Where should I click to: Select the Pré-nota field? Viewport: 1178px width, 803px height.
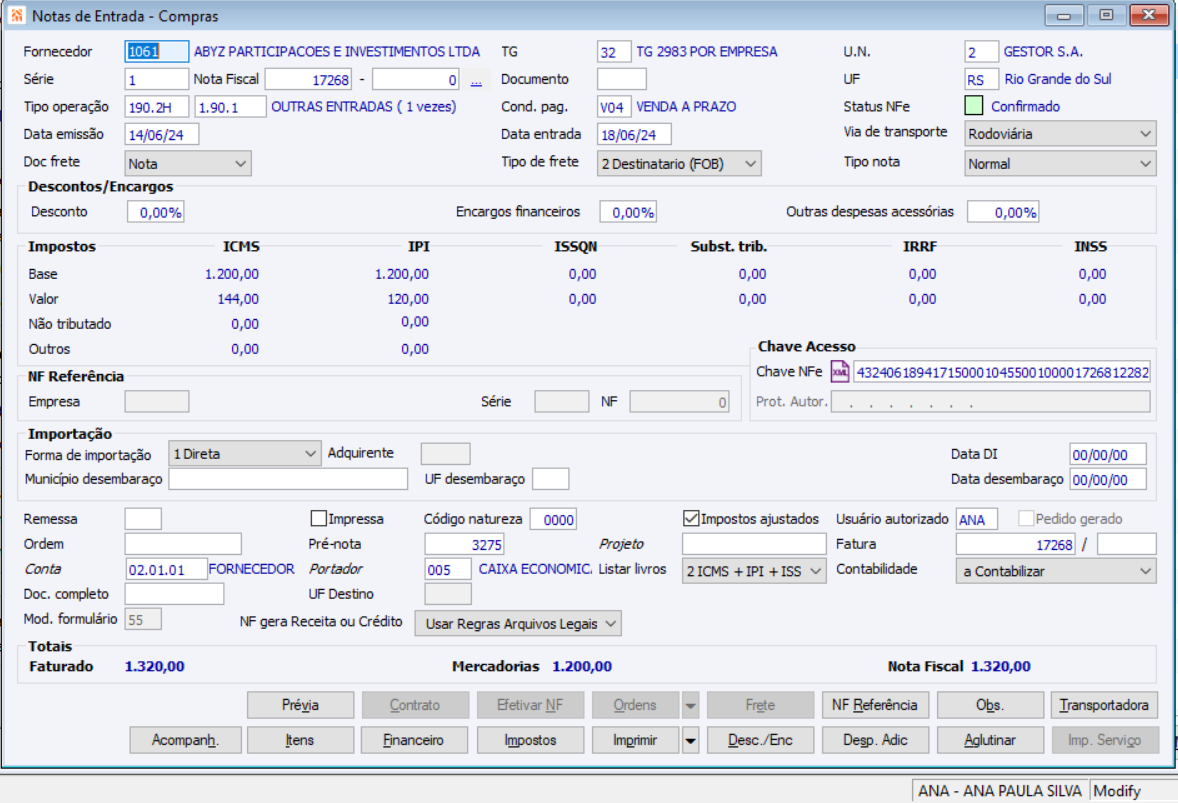(x=464, y=544)
